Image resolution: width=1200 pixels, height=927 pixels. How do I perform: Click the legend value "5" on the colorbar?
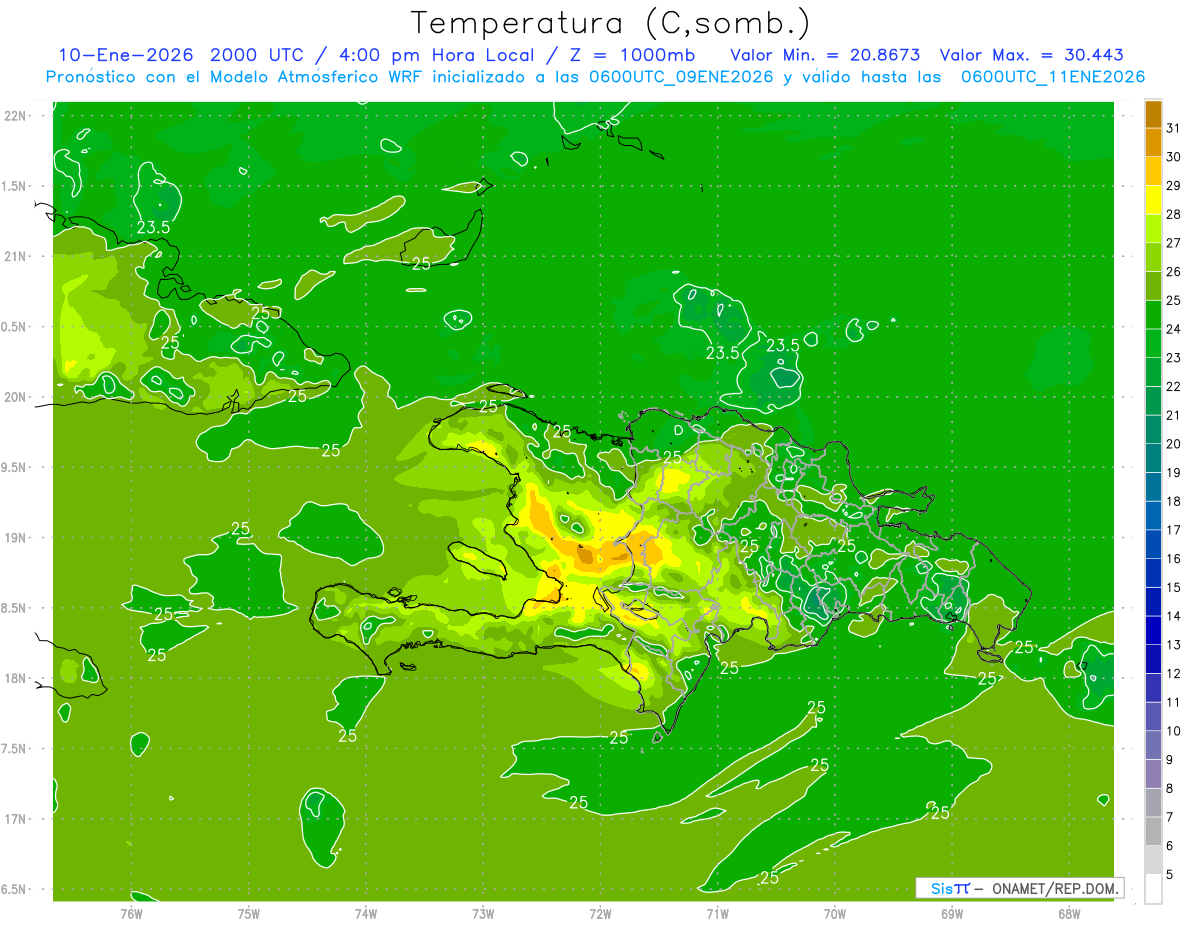pyautogui.click(x=1171, y=874)
